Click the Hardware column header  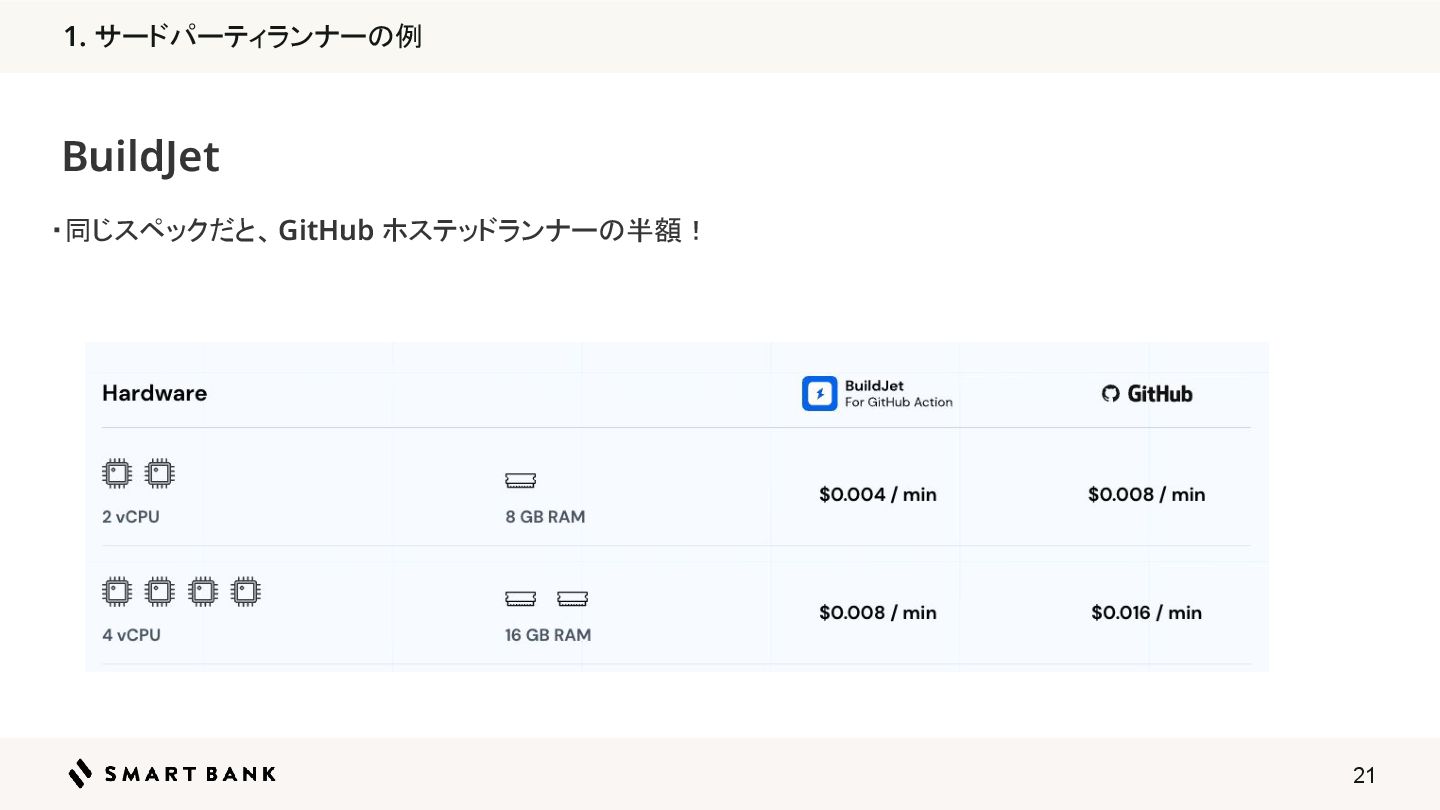[154, 393]
